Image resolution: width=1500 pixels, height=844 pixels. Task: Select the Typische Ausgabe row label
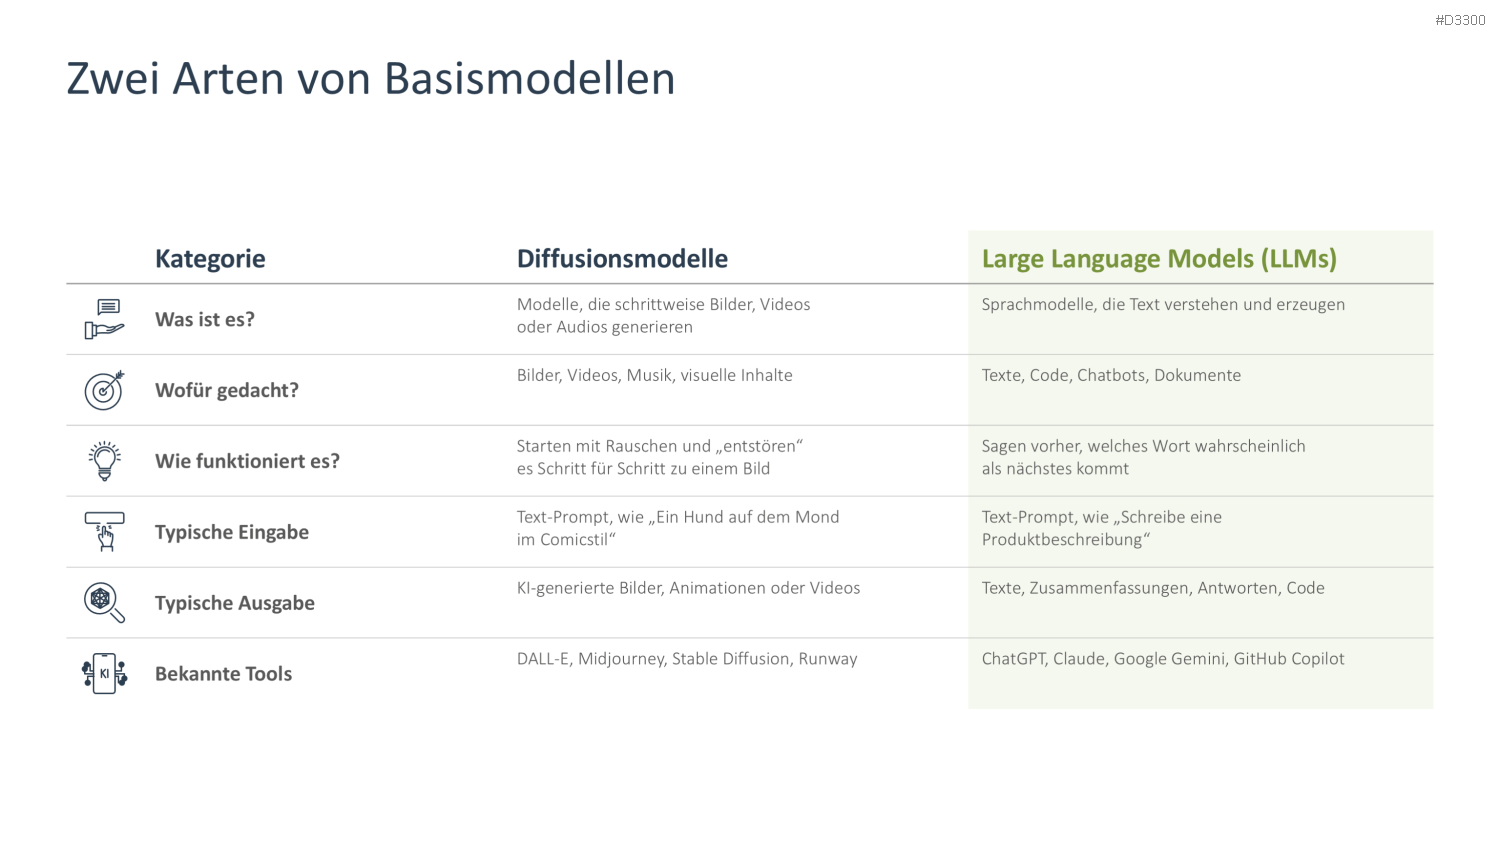coord(235,604)
